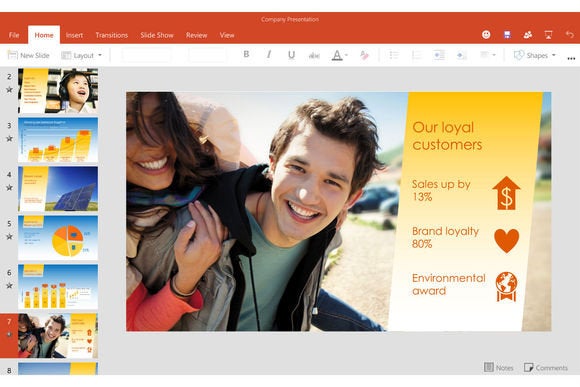Open the font color dropdown arrow
Image resolution: width=580 pixels, height=387 pixels.
[x=346, y=55]
